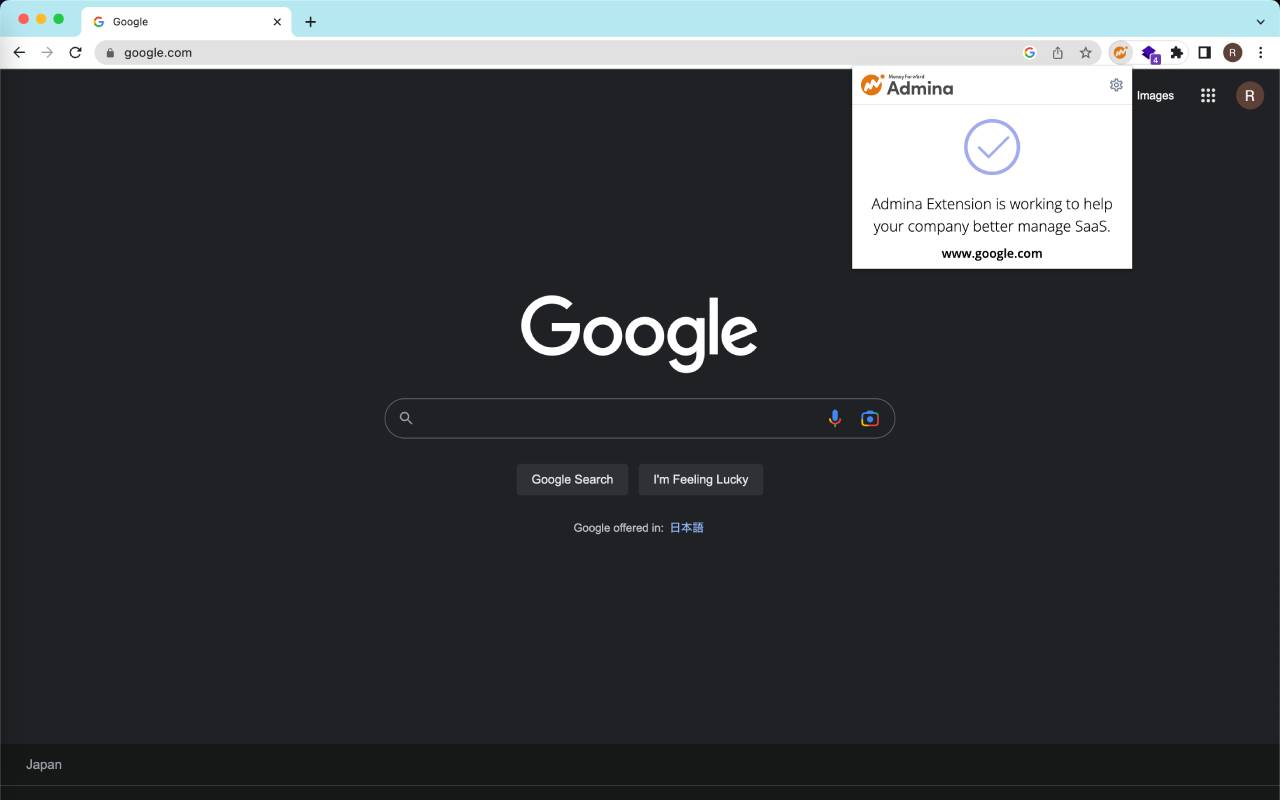Activate Google voice search microphone

[835, 418]
